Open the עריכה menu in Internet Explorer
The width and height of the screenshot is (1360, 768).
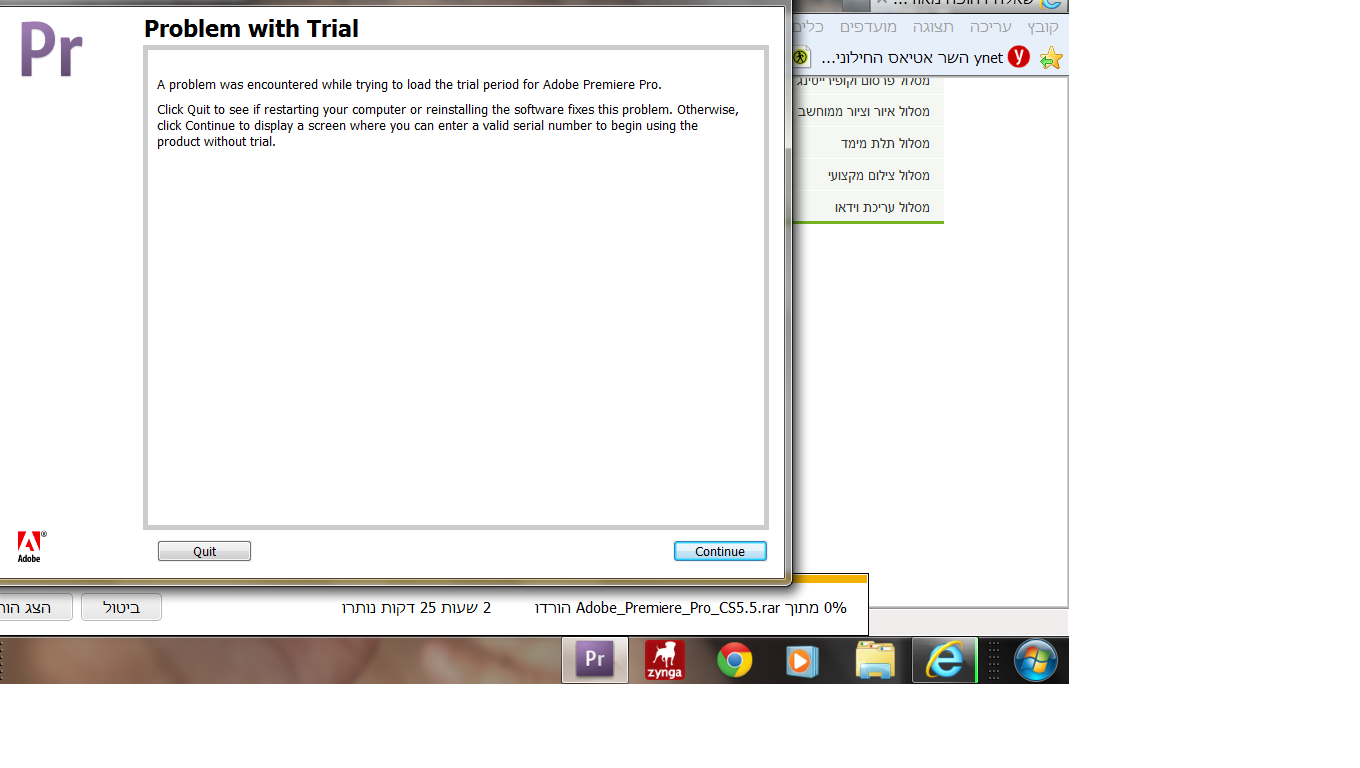point(991,27)
